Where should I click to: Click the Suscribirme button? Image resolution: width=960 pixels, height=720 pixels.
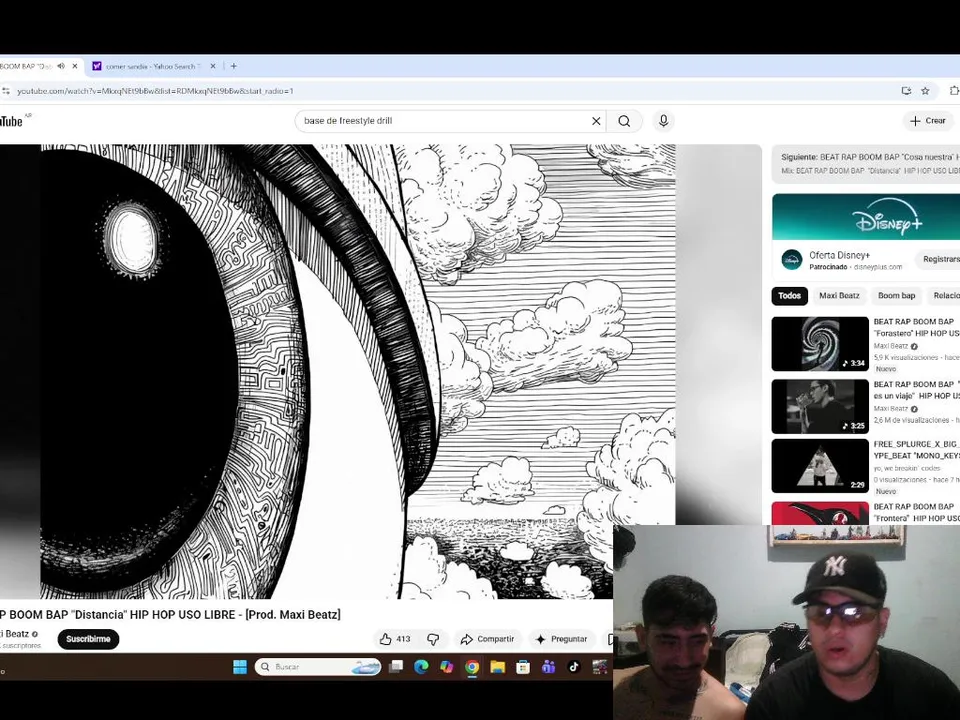click(x=88, y=639)
